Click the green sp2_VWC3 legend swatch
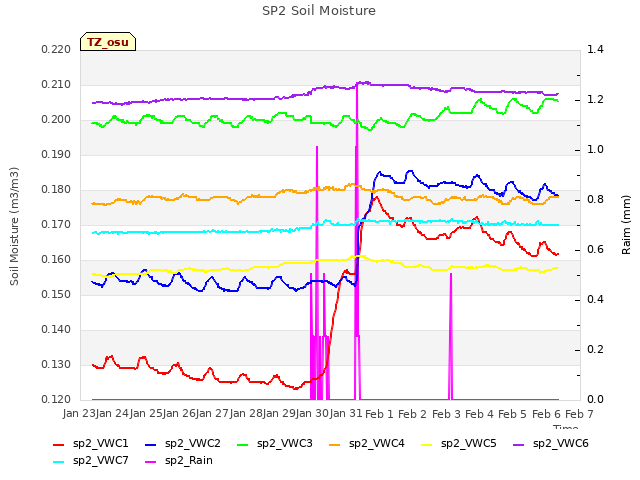 pyautogui.click(x=243, y=444)
